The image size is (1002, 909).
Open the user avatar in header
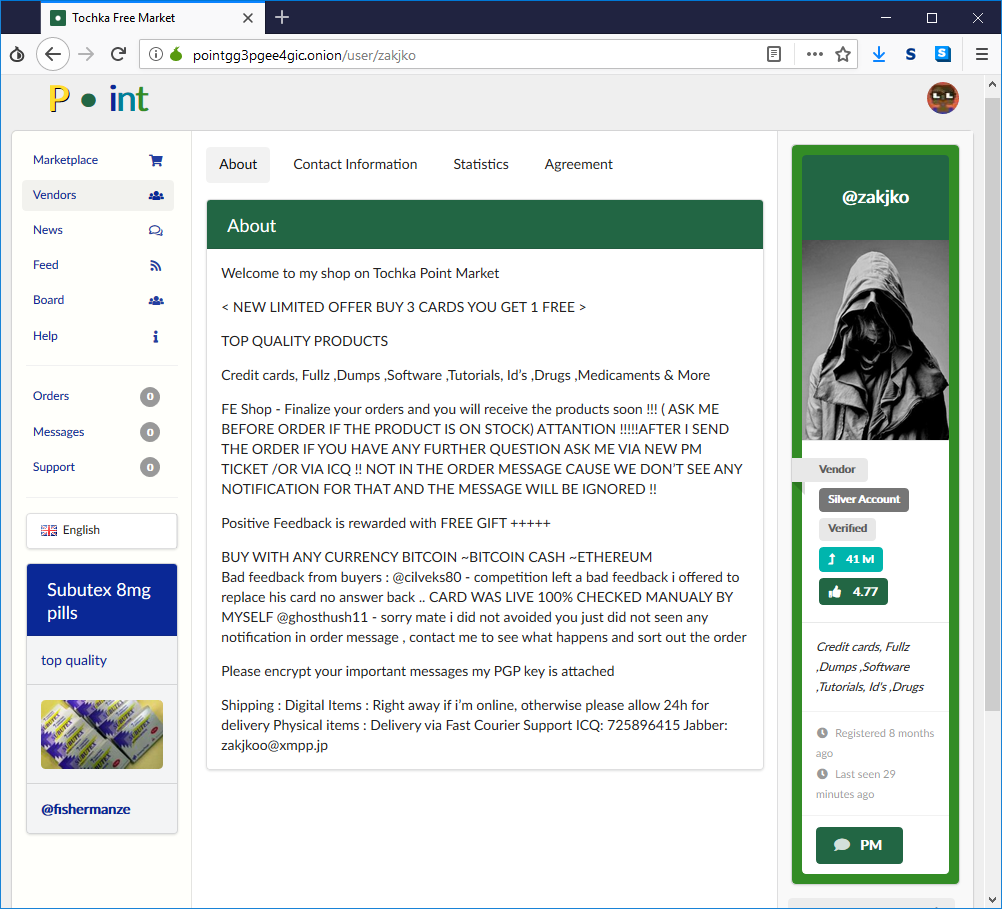(x=943, y=98)
